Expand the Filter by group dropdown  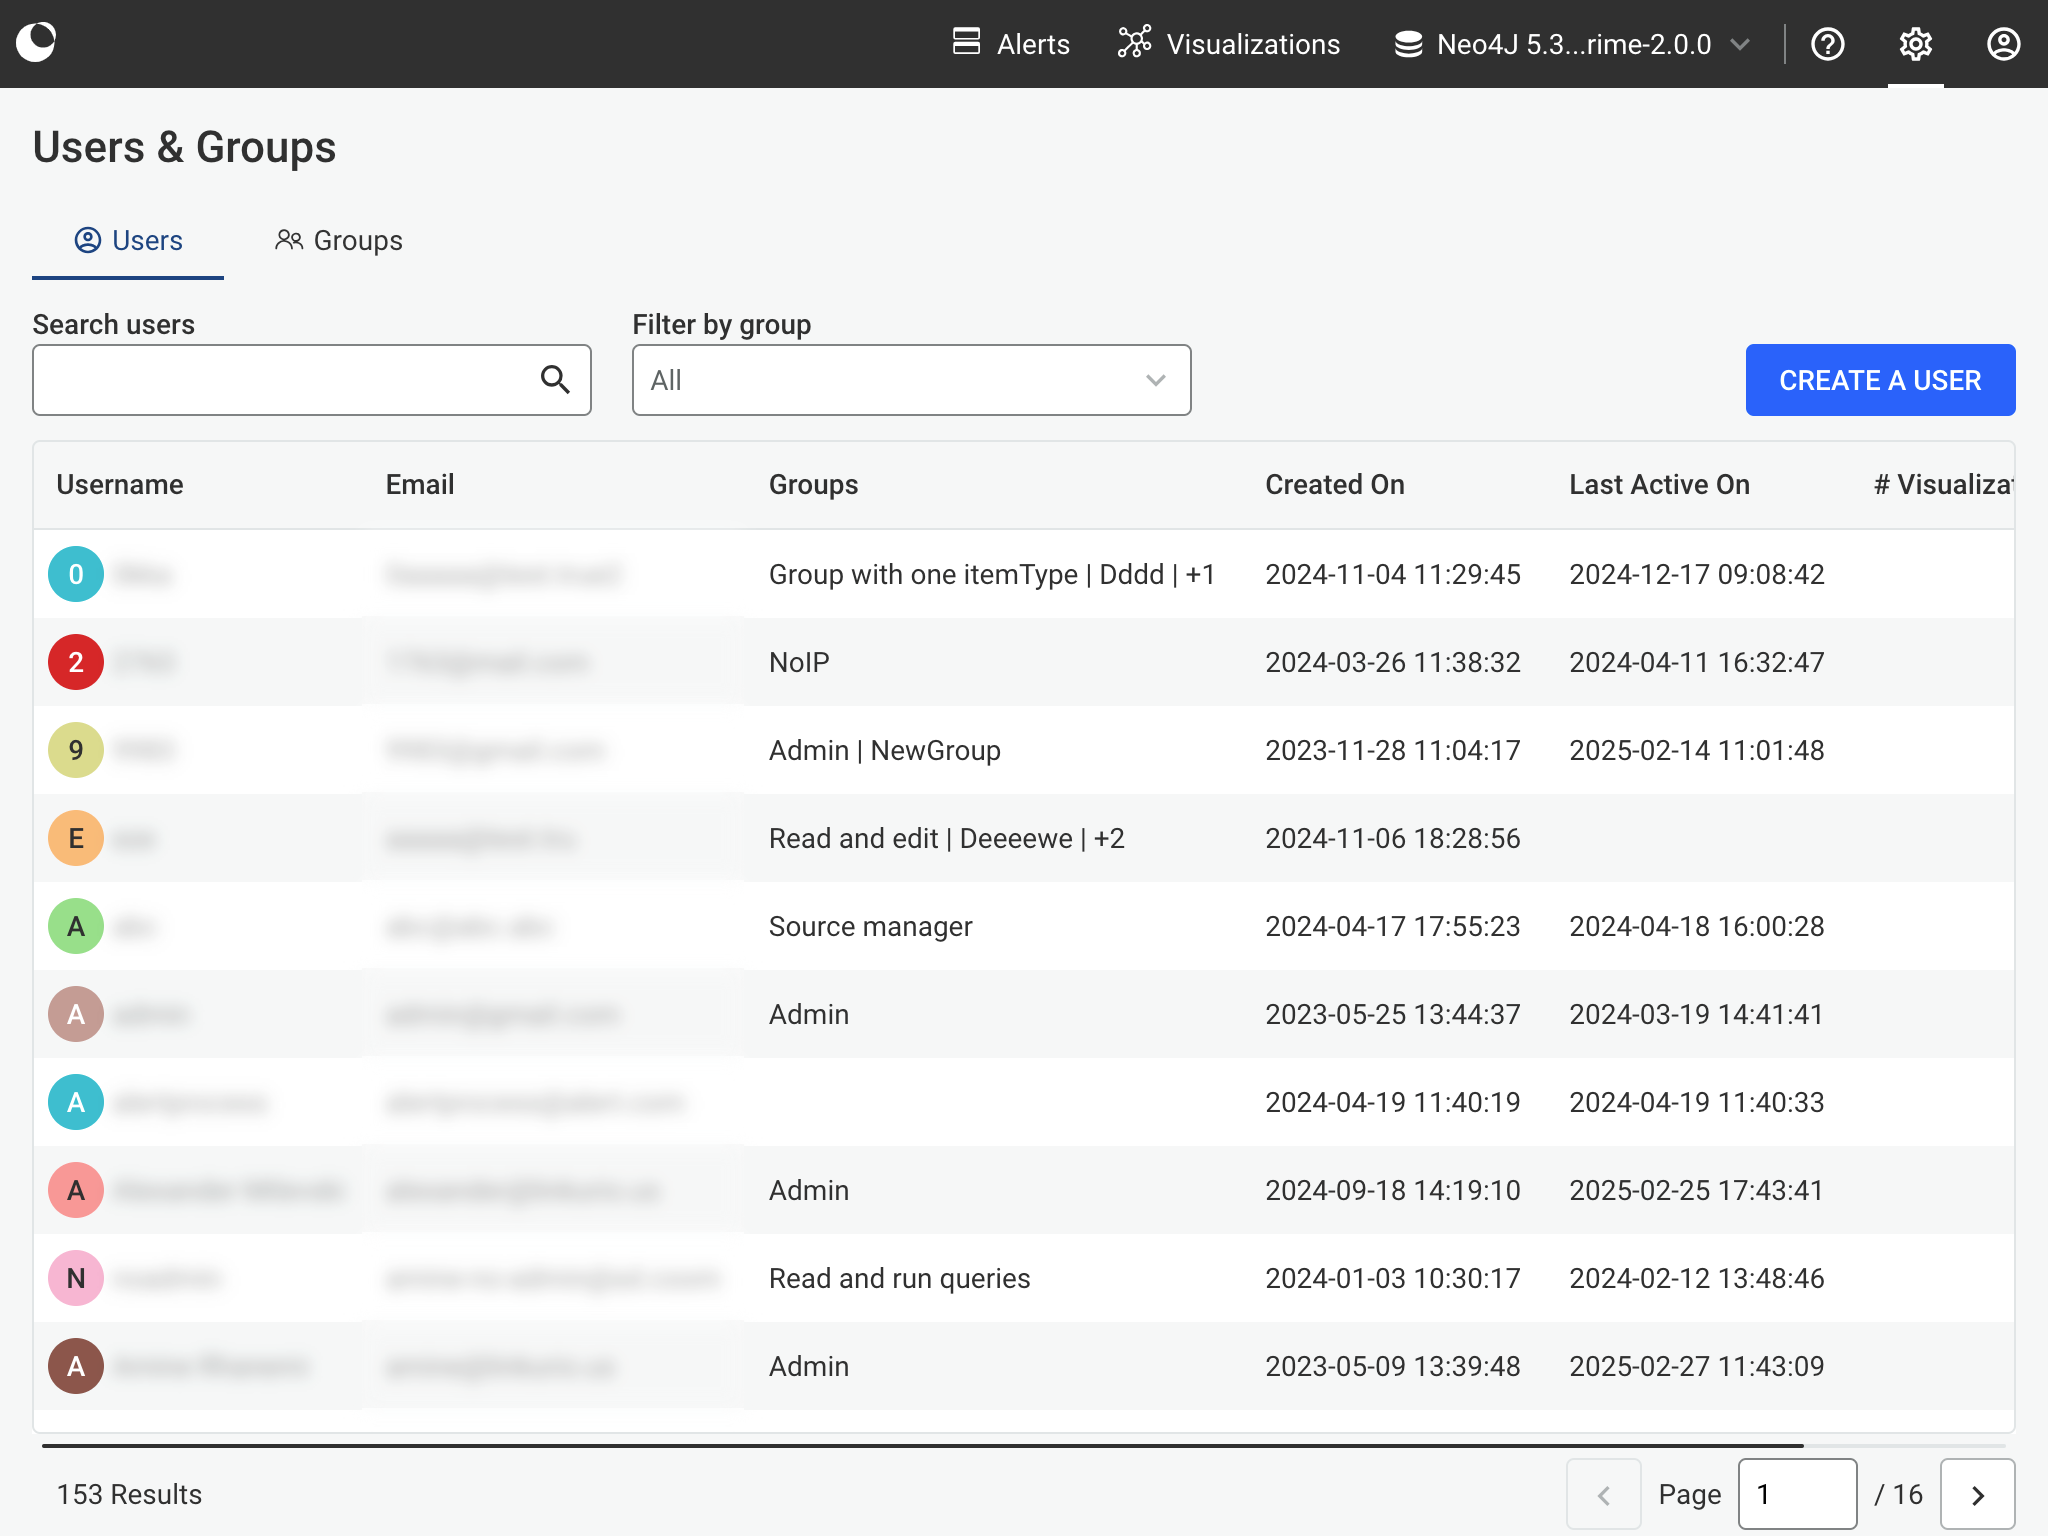[x=912, y=380]
